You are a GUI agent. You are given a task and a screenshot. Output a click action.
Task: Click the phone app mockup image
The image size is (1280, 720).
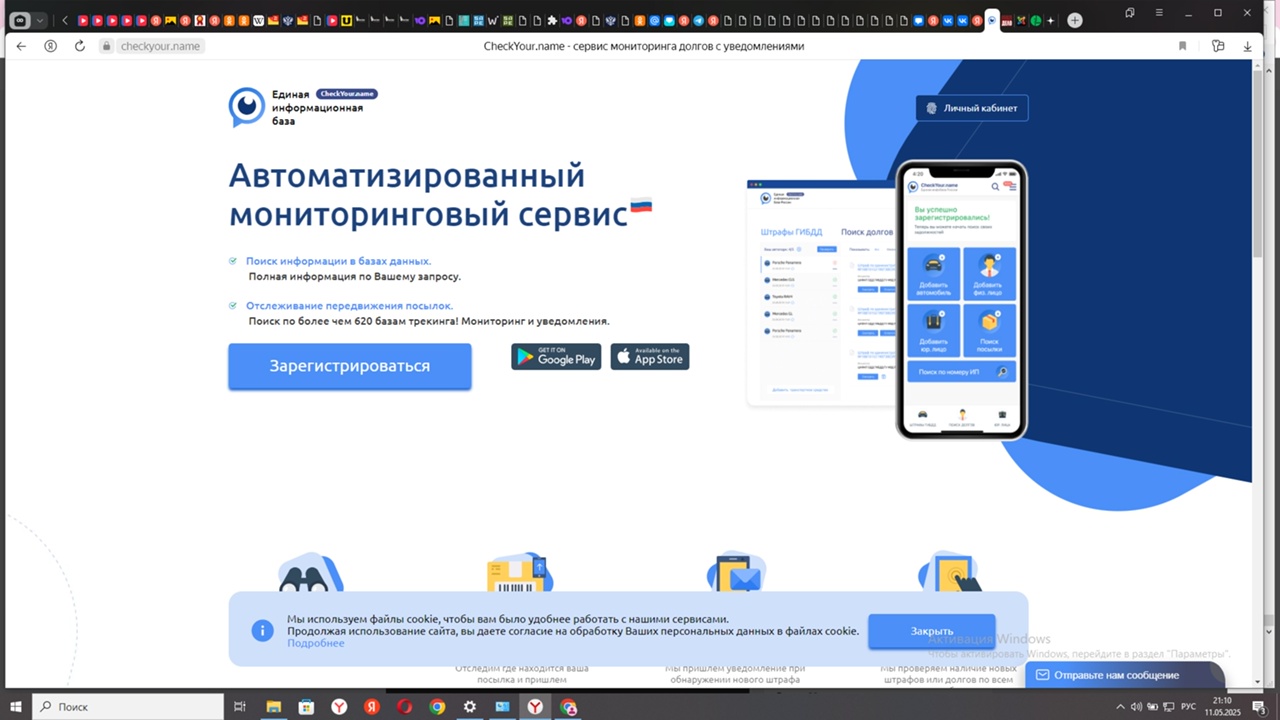tap(962, 300)
